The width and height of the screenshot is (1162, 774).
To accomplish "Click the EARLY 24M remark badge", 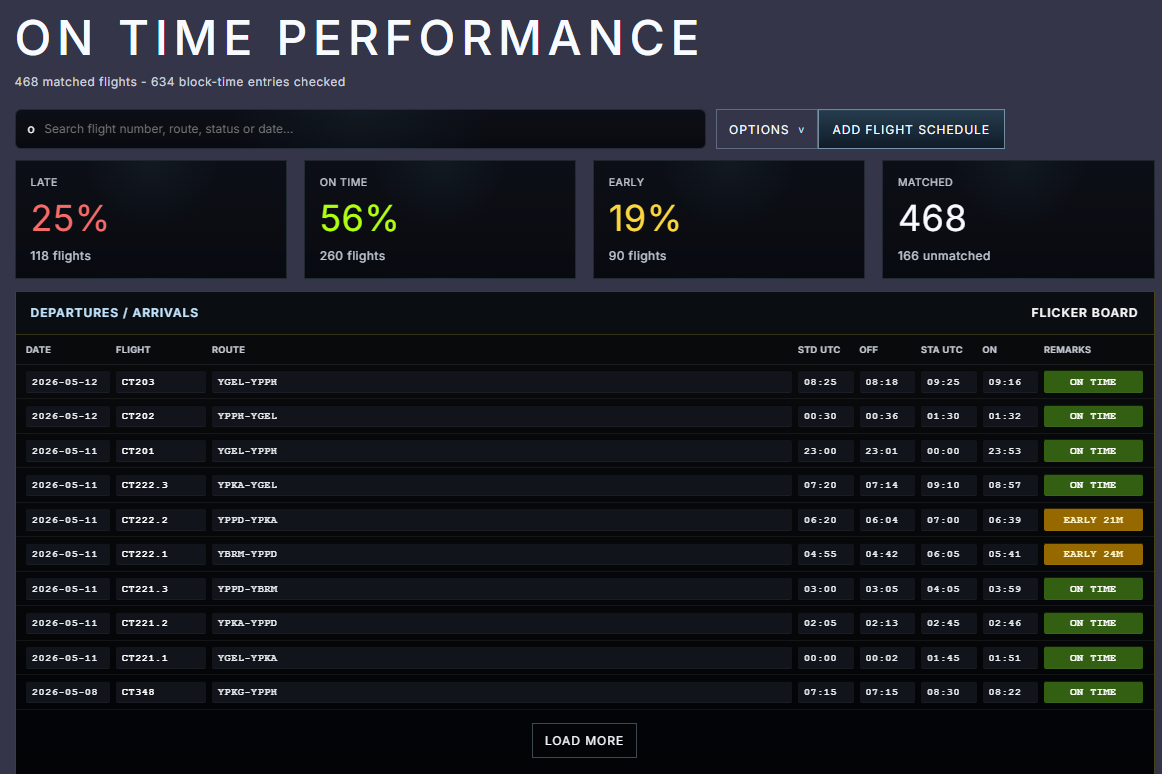I will (1093, 555).
